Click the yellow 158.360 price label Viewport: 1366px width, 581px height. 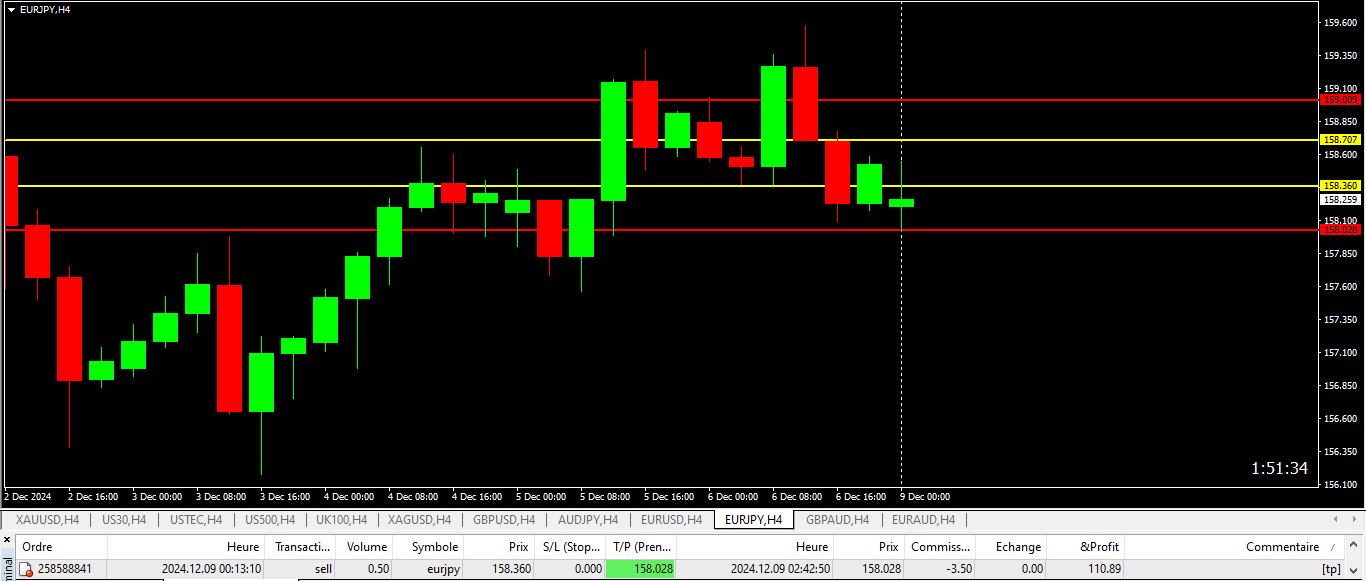pos(1340,185)
